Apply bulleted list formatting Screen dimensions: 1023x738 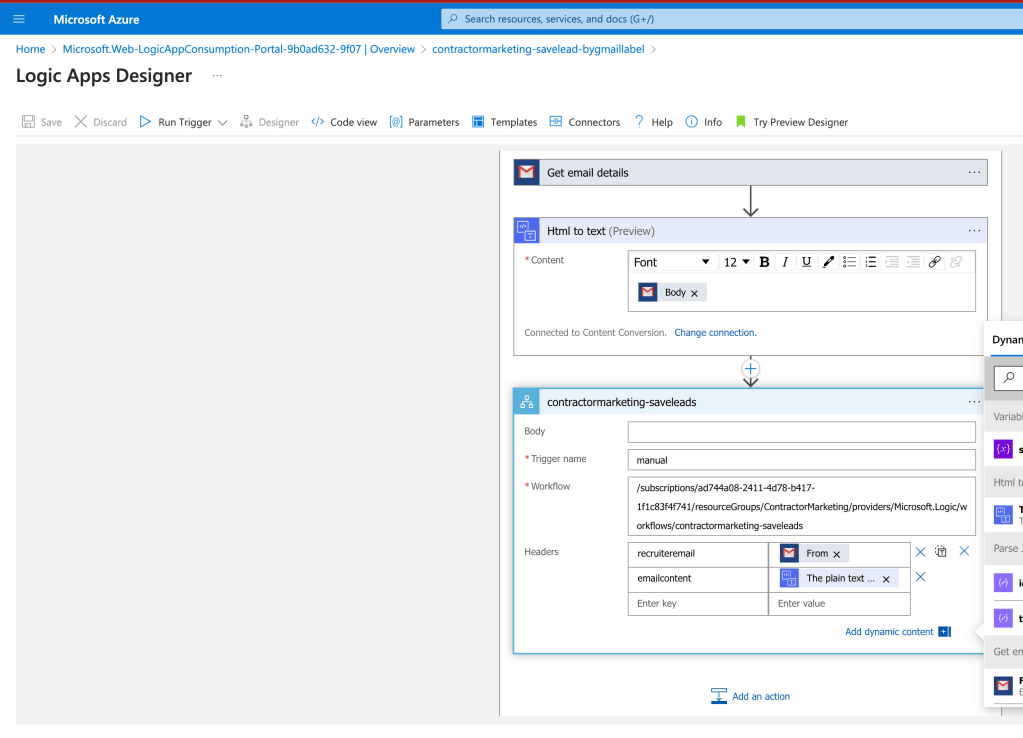(849, 262)
